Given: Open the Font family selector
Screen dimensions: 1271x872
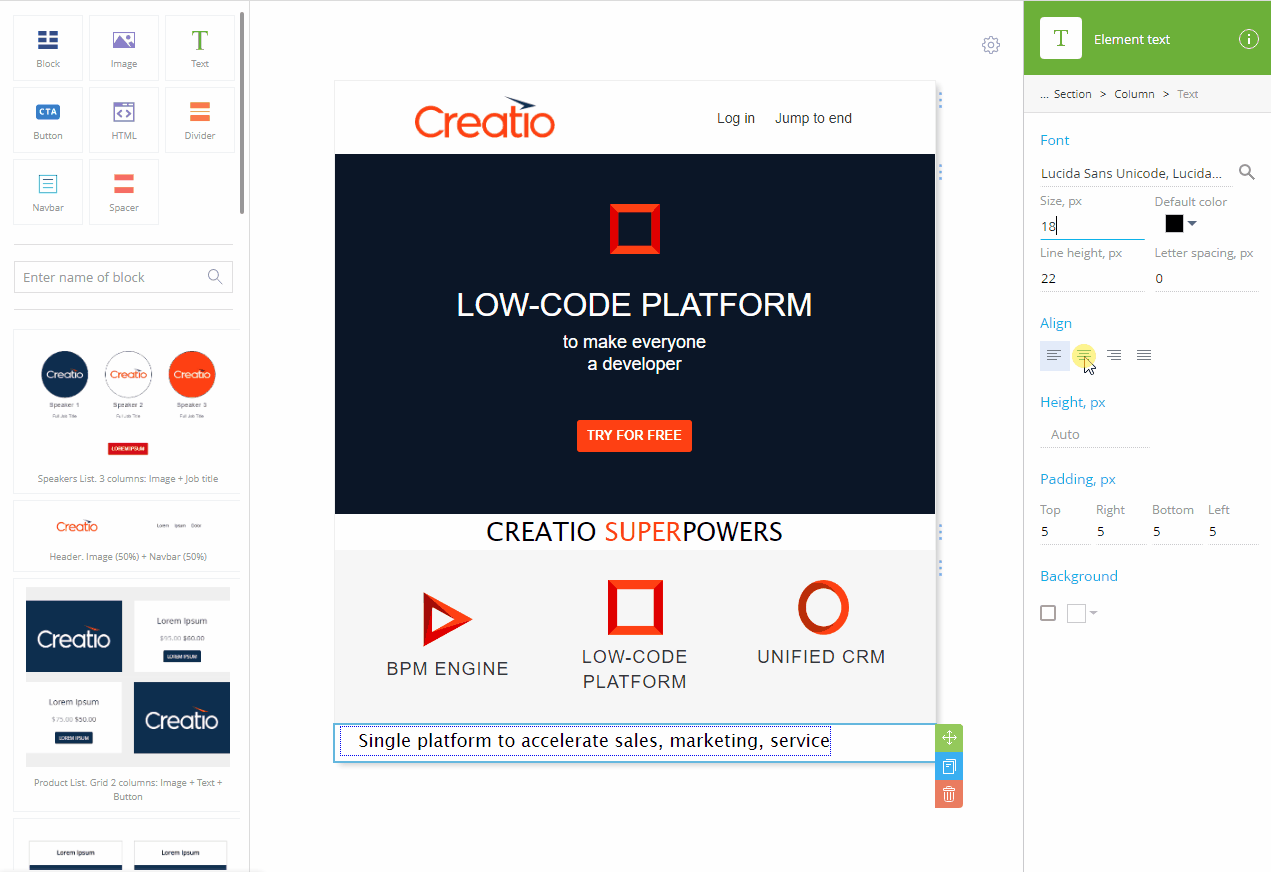Looking at the screenshot, I should (1136, 173).
